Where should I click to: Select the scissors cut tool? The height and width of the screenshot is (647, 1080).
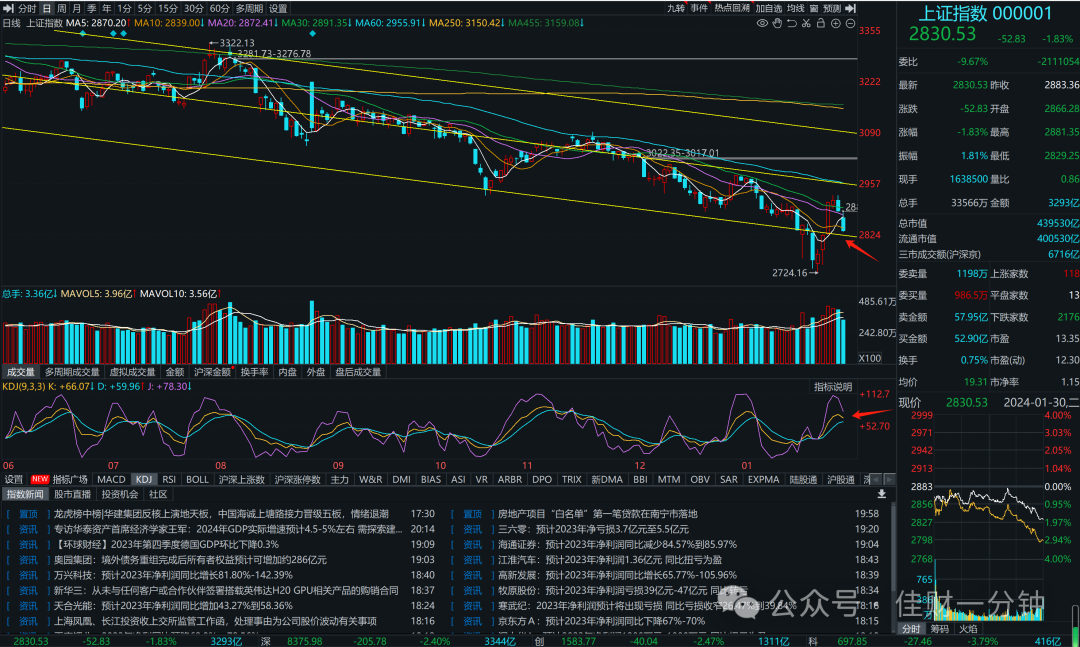806,23
